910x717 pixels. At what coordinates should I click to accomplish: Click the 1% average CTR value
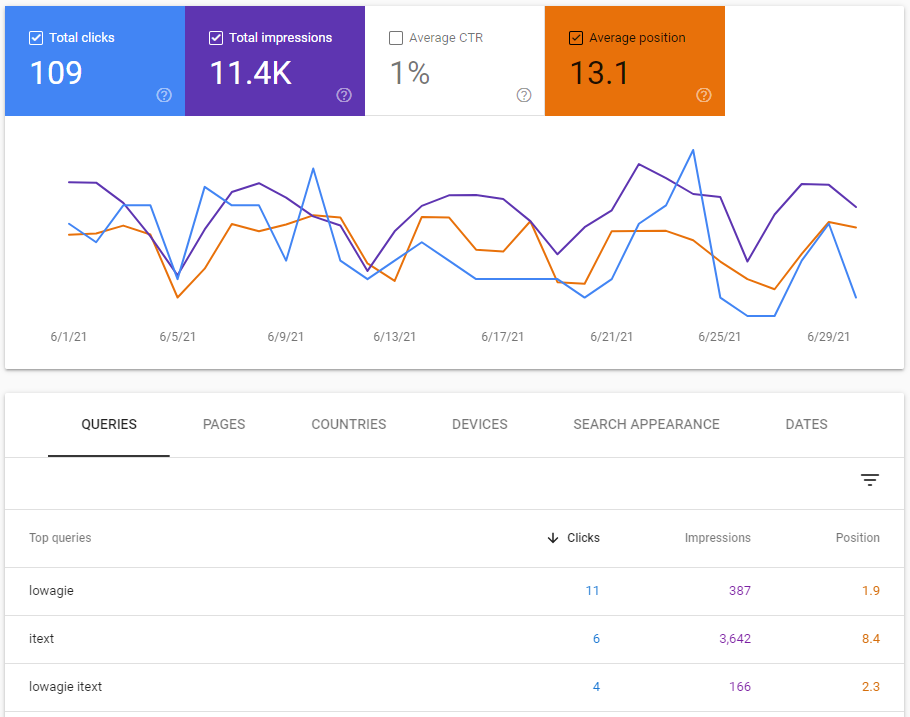click(x=410, y=73)
